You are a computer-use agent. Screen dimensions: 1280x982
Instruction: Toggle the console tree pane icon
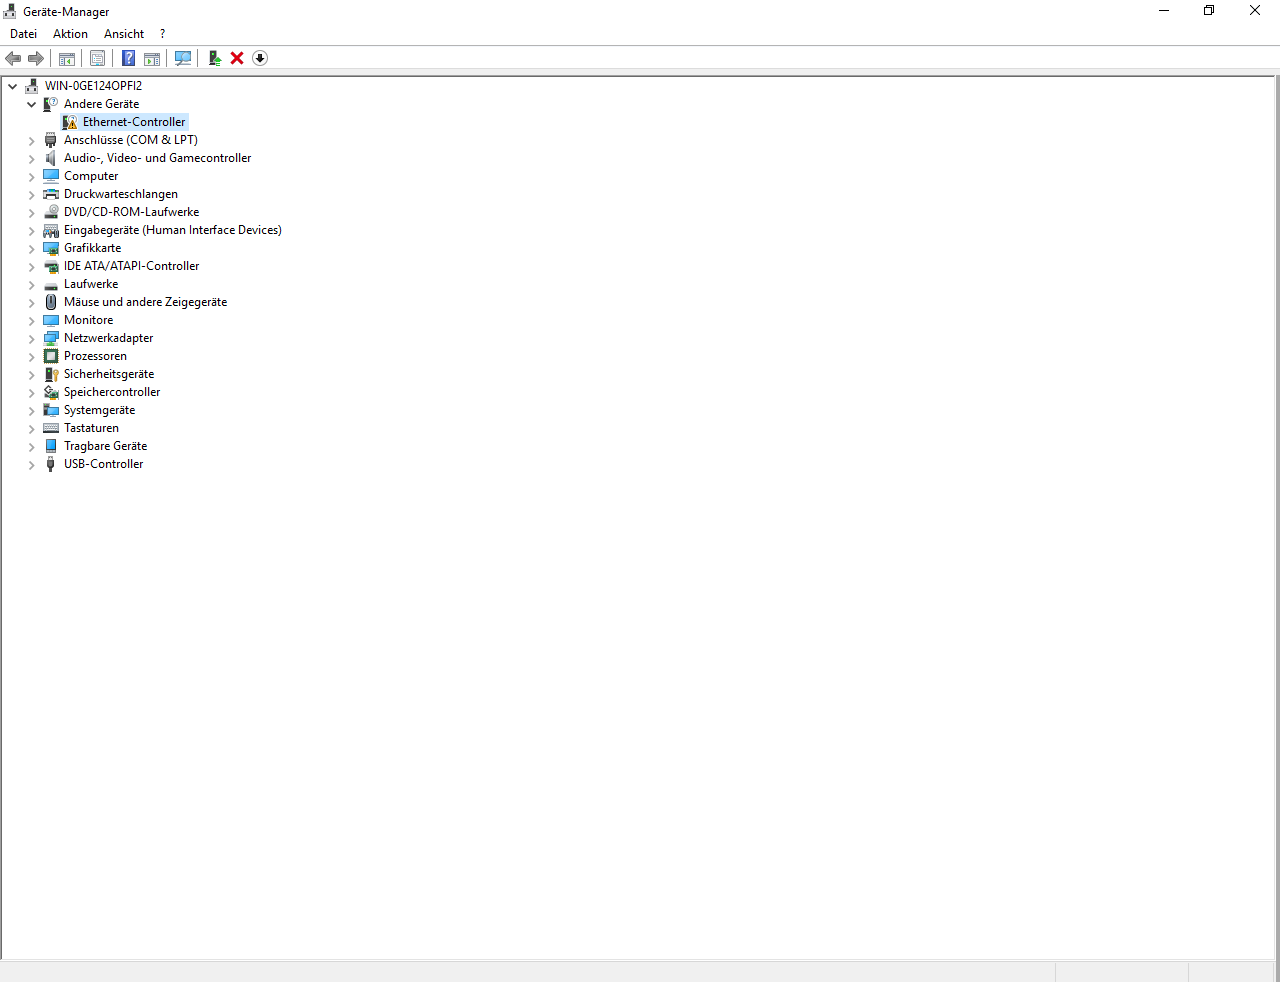coord(67,58)
